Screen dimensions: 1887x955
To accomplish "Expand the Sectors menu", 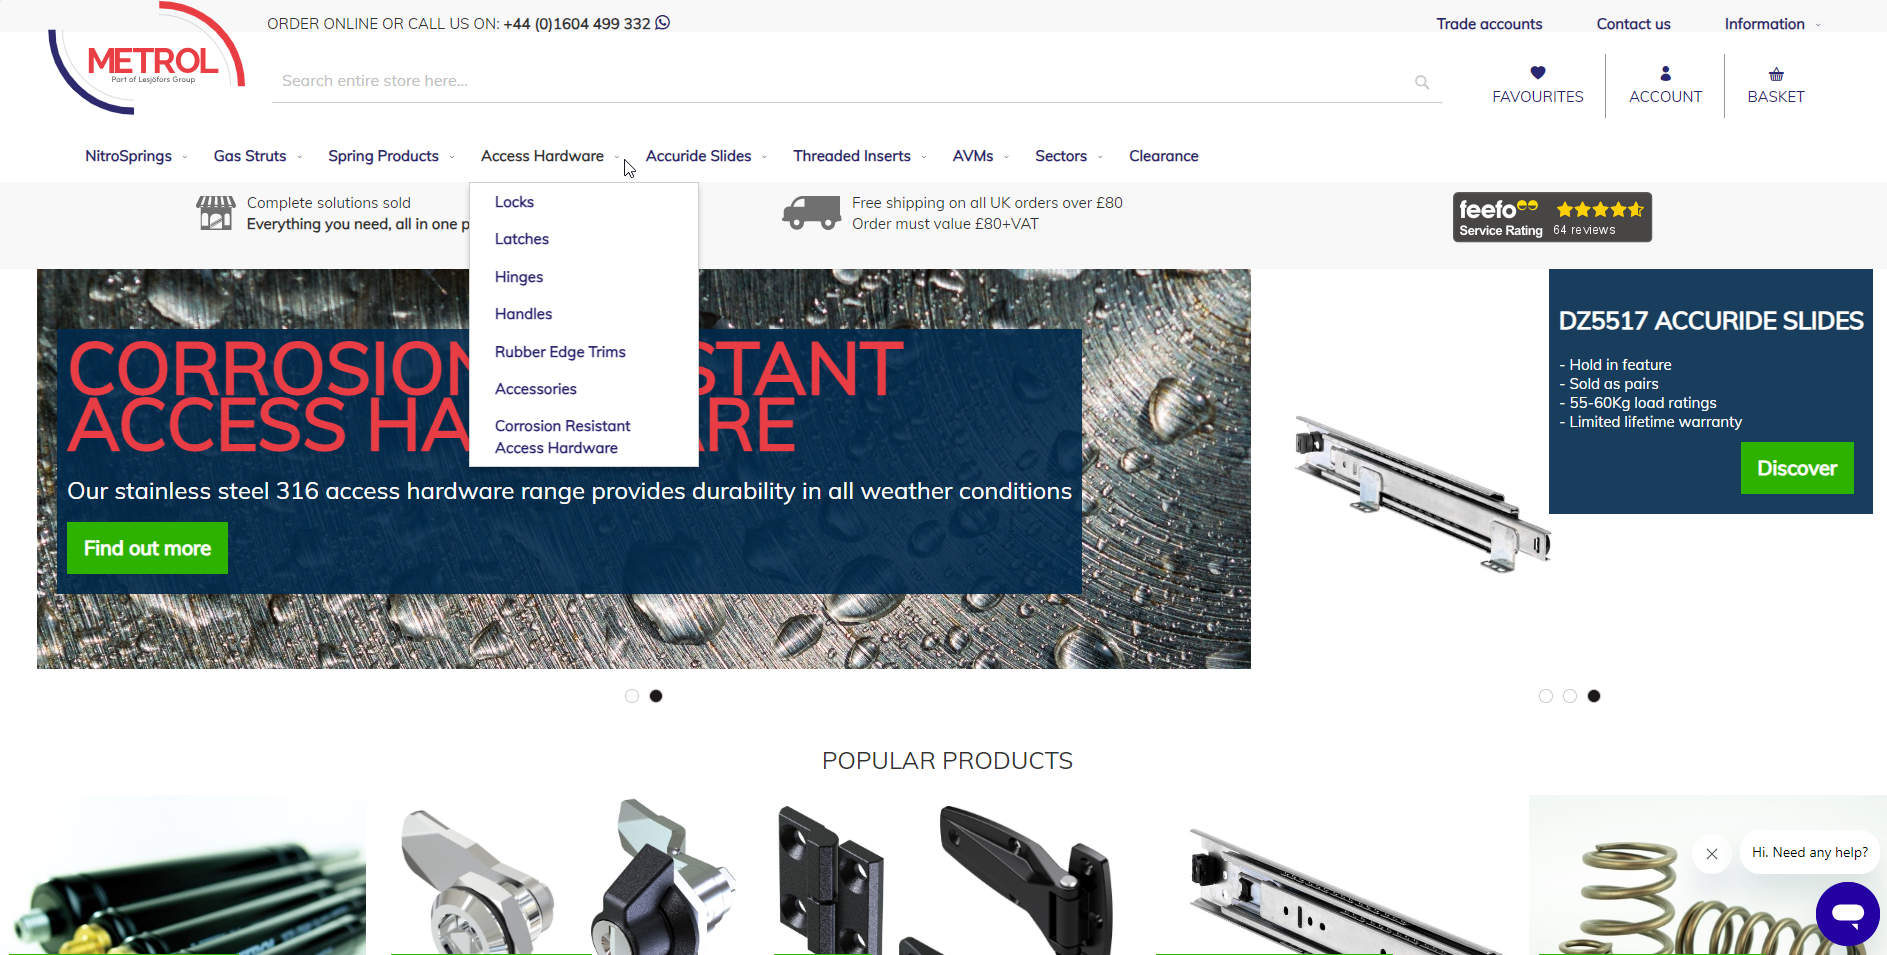I will (1069, 156).
